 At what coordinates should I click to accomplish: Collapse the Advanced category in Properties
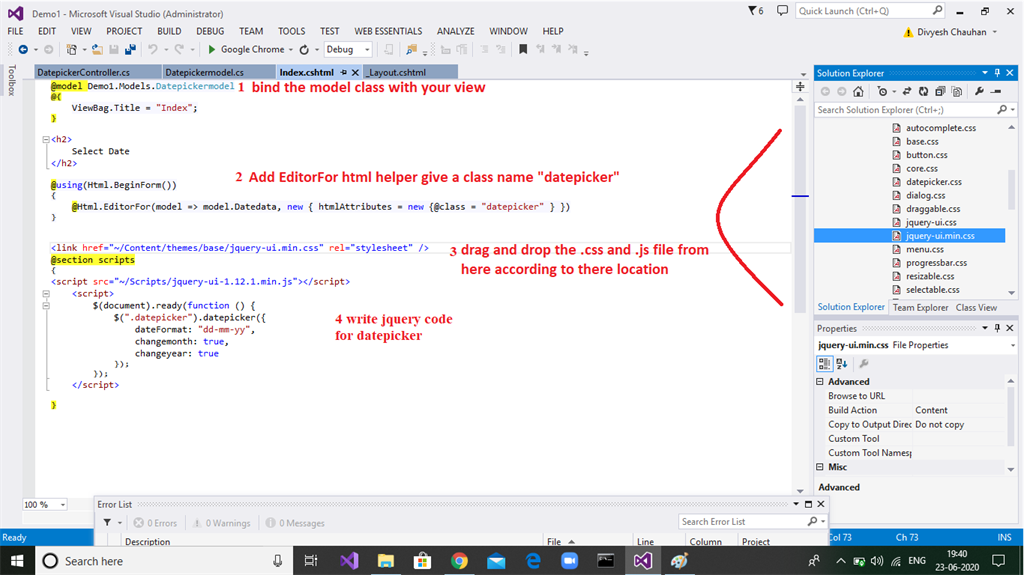[820, 382]
